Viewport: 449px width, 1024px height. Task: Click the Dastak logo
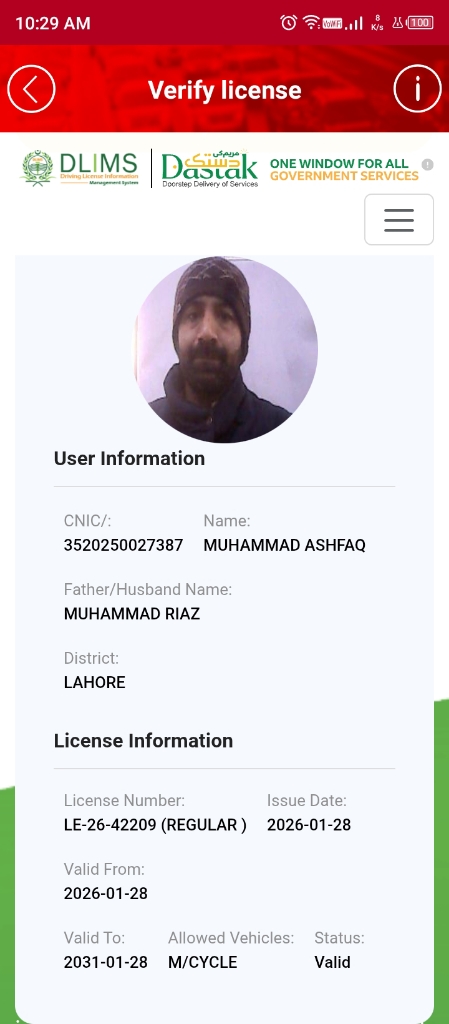click(x=209, y=168)
